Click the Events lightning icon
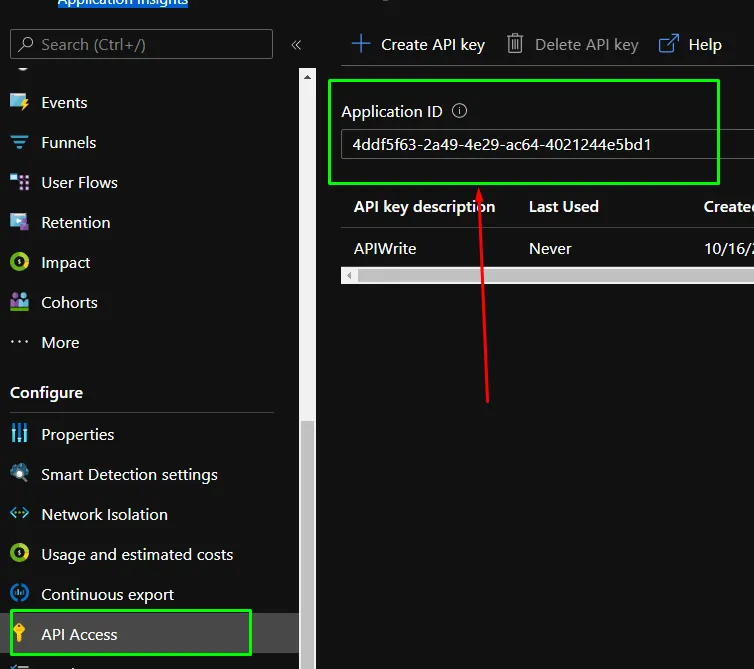This screenshot has height=669, width=754. (20, 102)
